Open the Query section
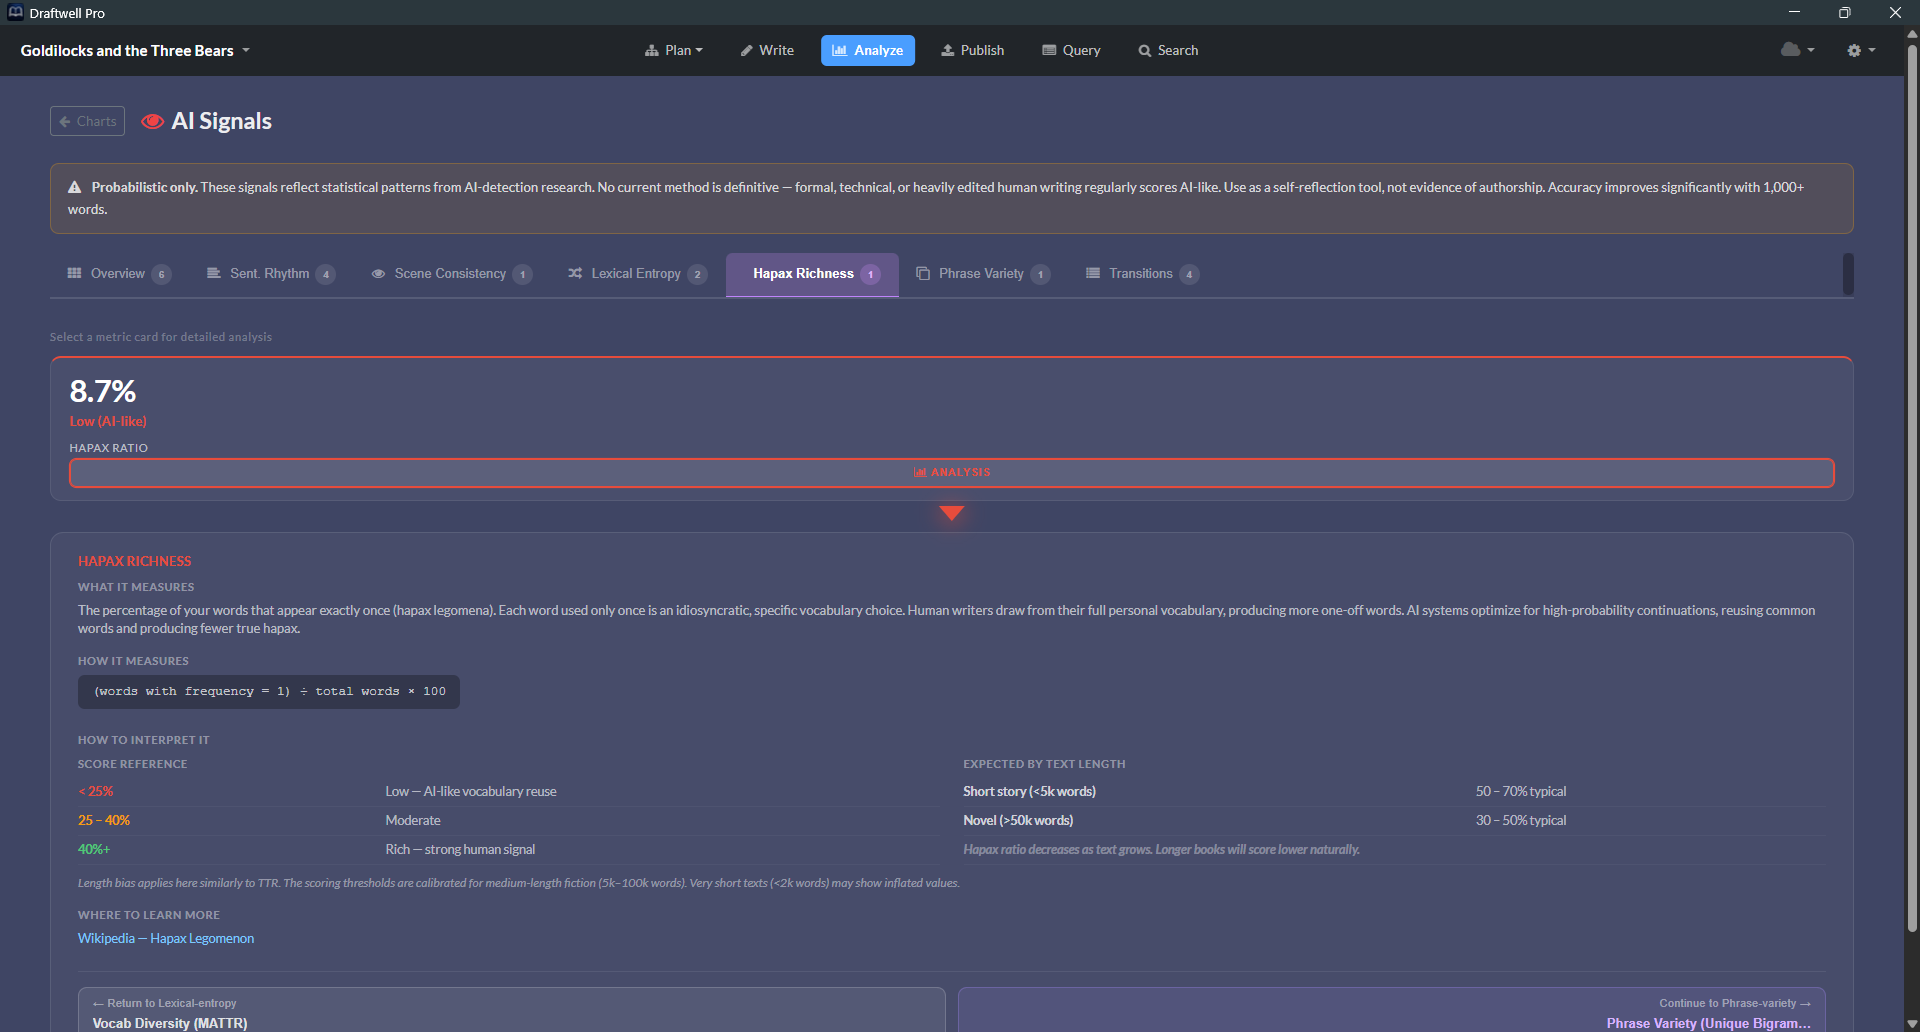 (1071, 50)
